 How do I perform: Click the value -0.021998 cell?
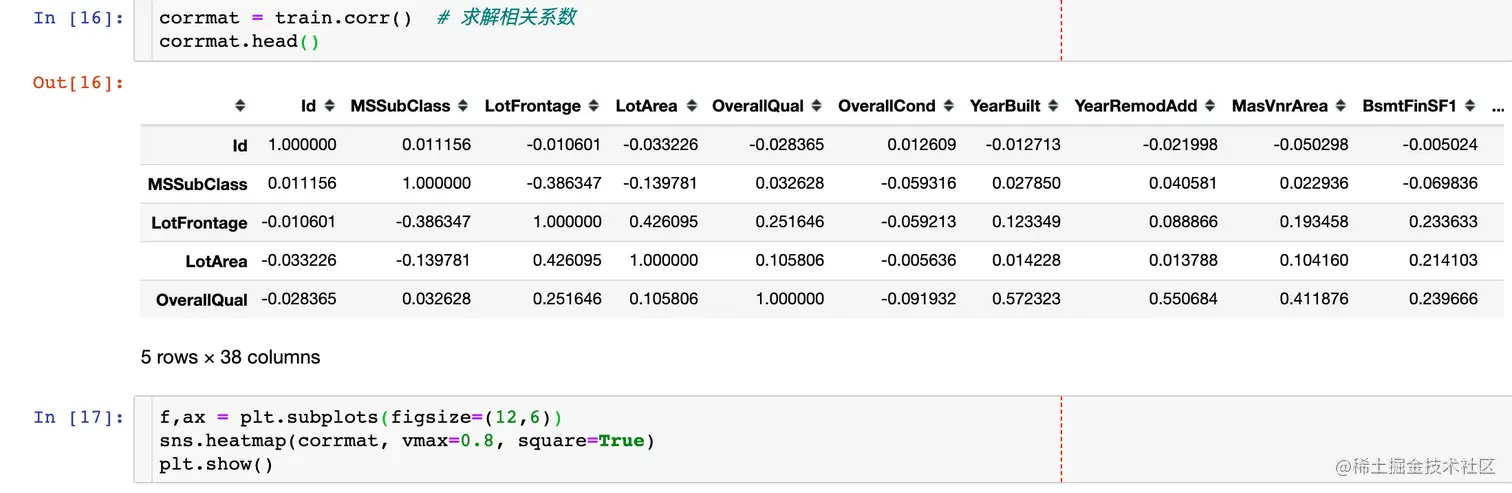[x=1180, y=145]
